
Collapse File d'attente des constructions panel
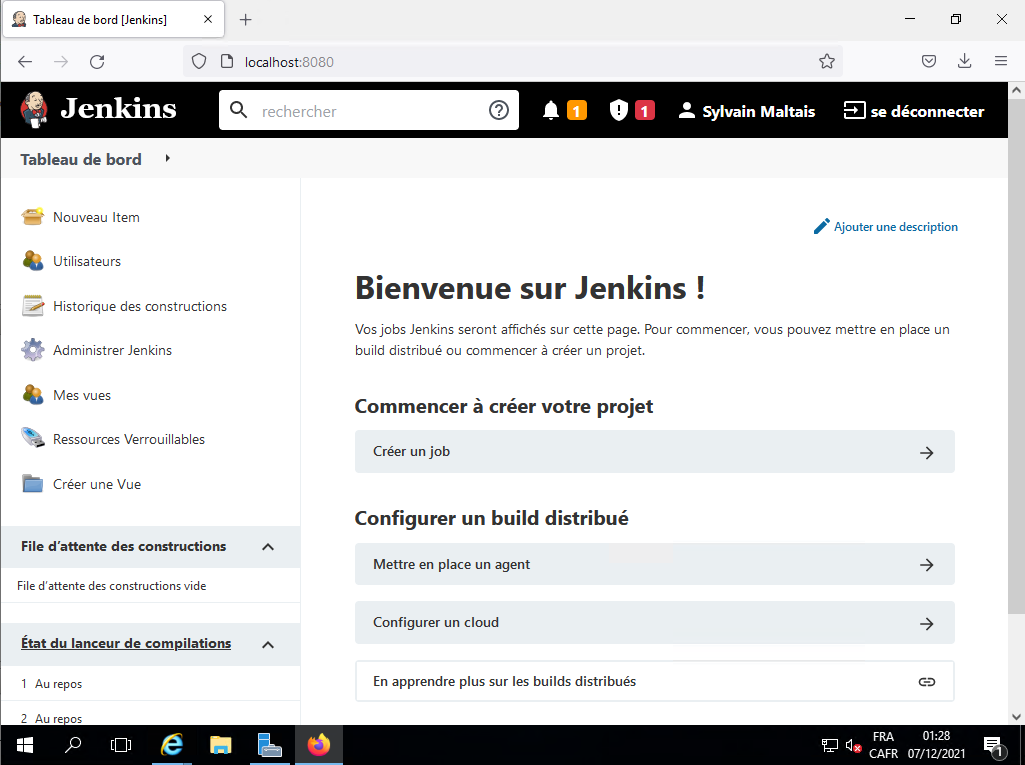coord(268,547)
